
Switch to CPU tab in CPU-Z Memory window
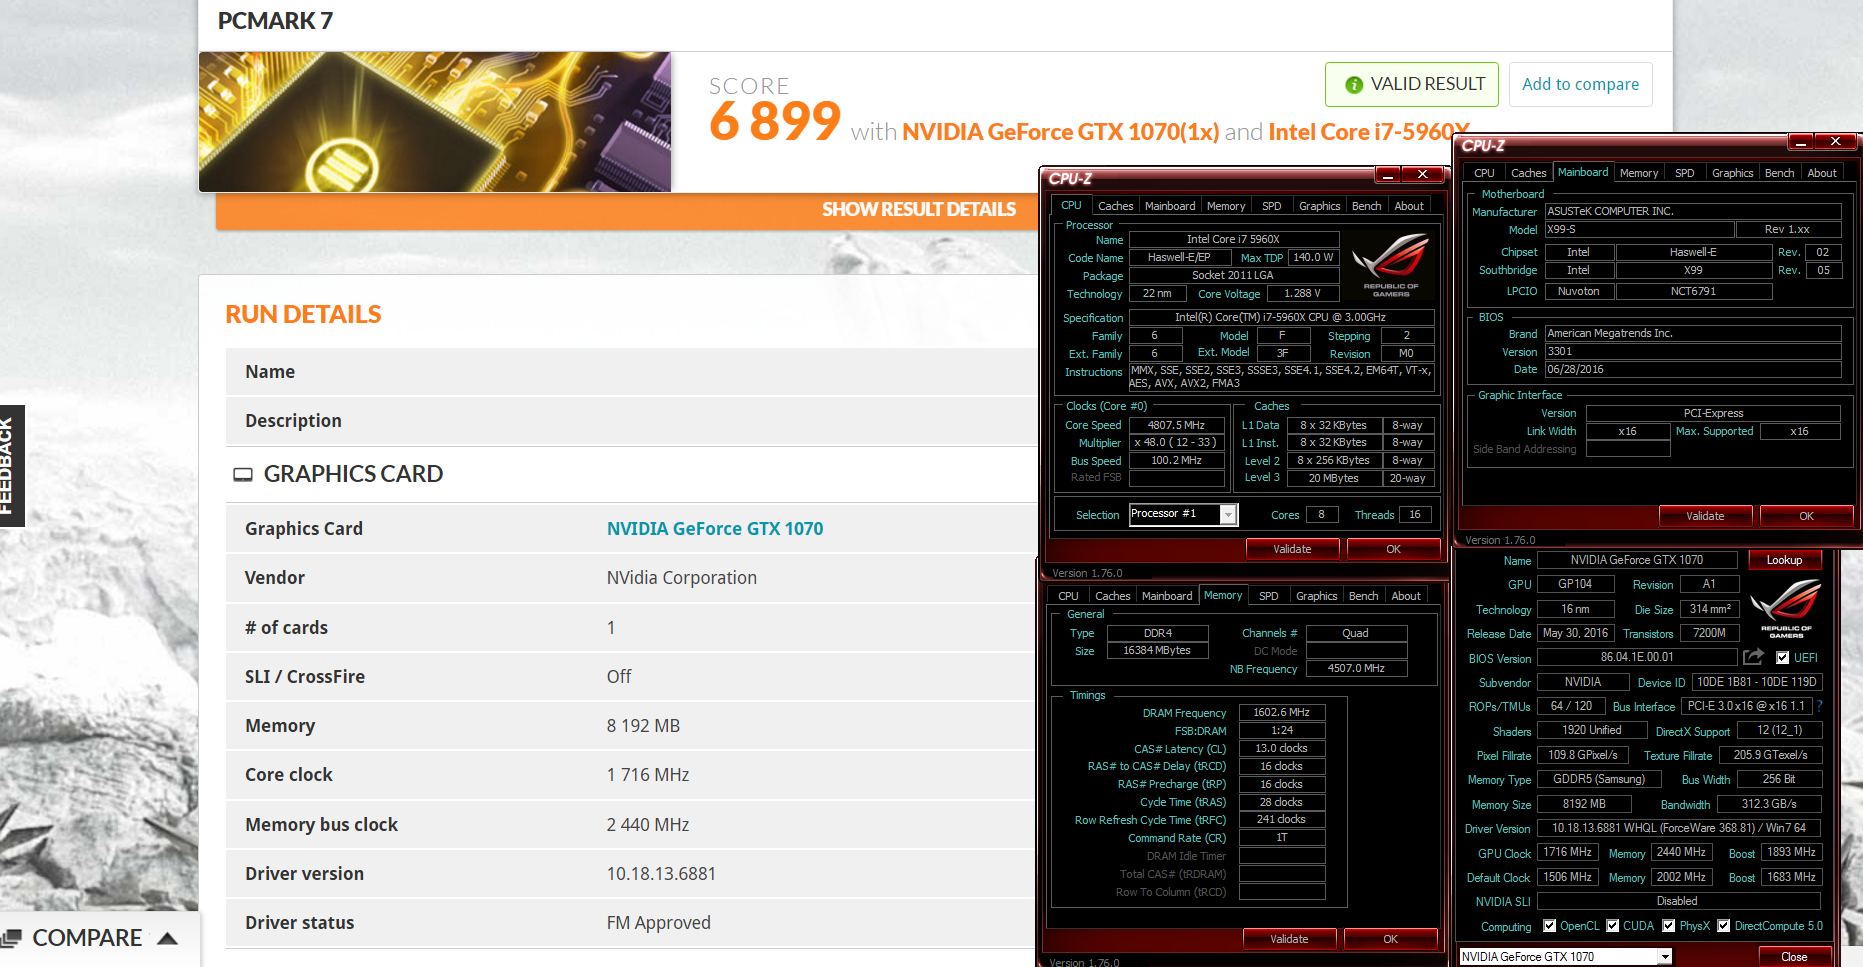coord(1068,596)
